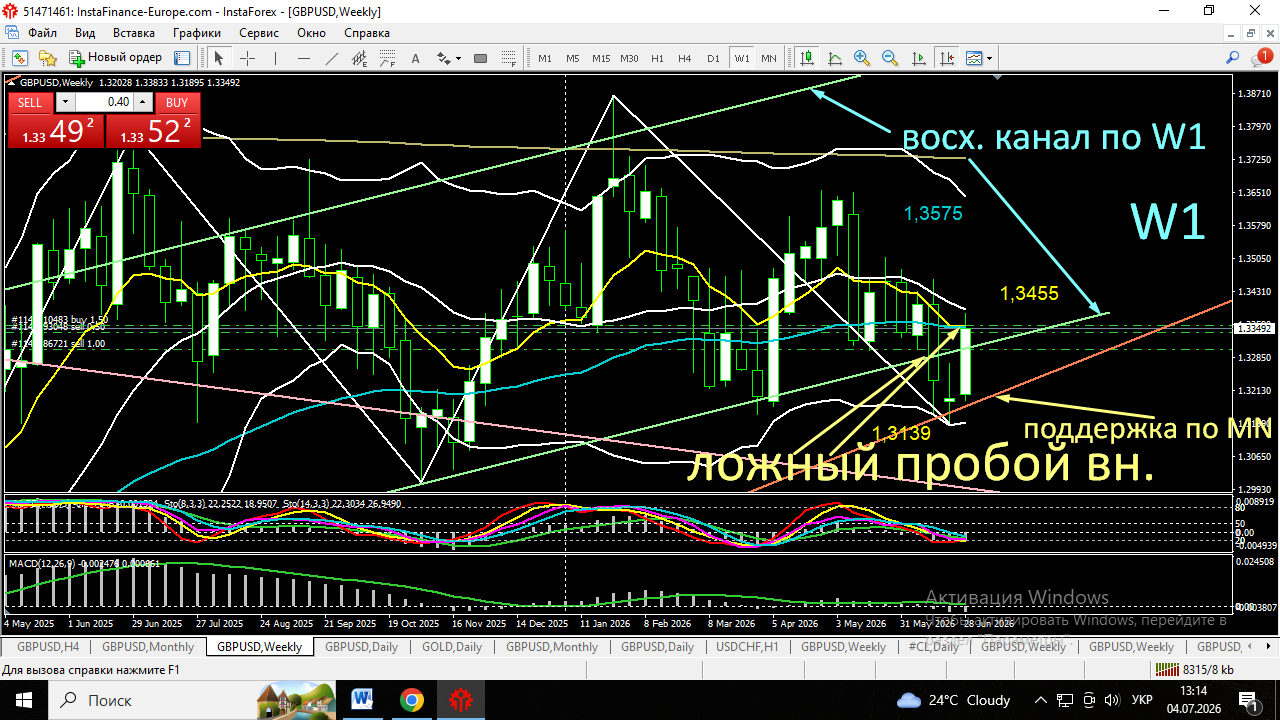1280x720 pixels.
Task: Switch to the USDCHF,H1 chart tab
Action: click(x=749, y=647)
